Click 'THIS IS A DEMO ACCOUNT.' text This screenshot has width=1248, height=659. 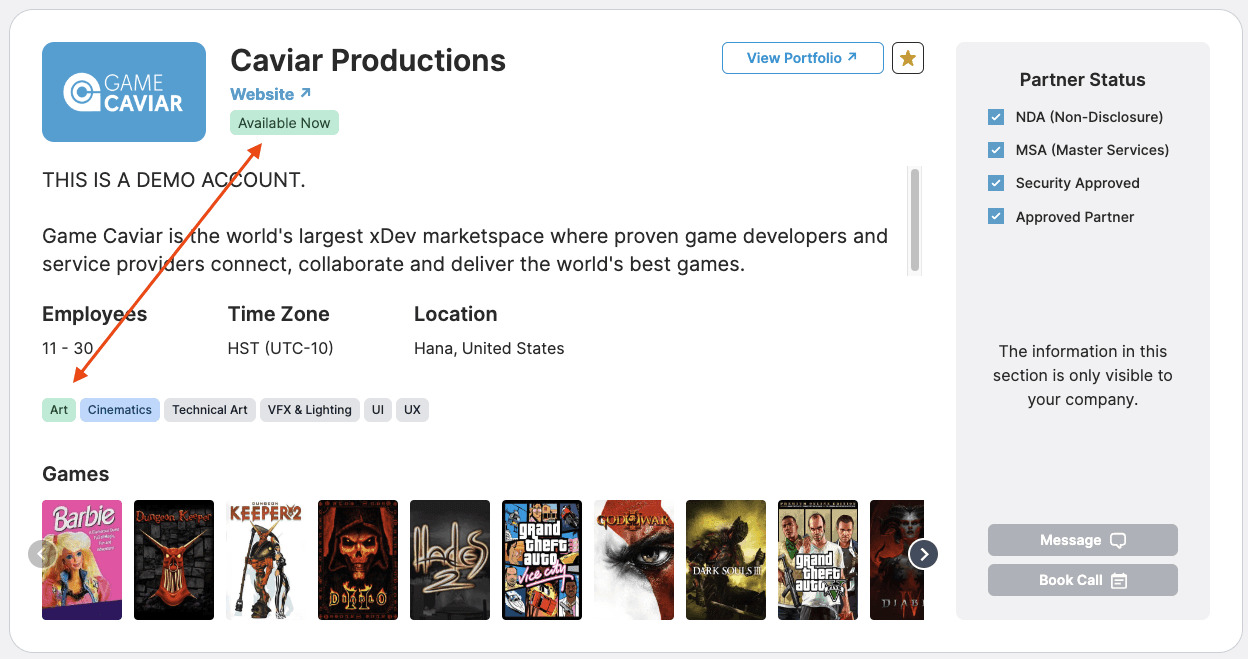(x=174, y=180)
